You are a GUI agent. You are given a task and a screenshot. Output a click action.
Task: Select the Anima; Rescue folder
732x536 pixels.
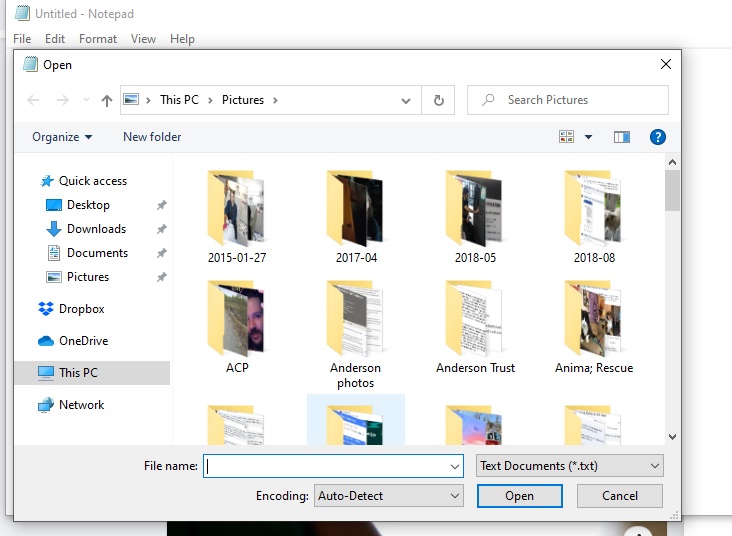click(x=594, y=327)
